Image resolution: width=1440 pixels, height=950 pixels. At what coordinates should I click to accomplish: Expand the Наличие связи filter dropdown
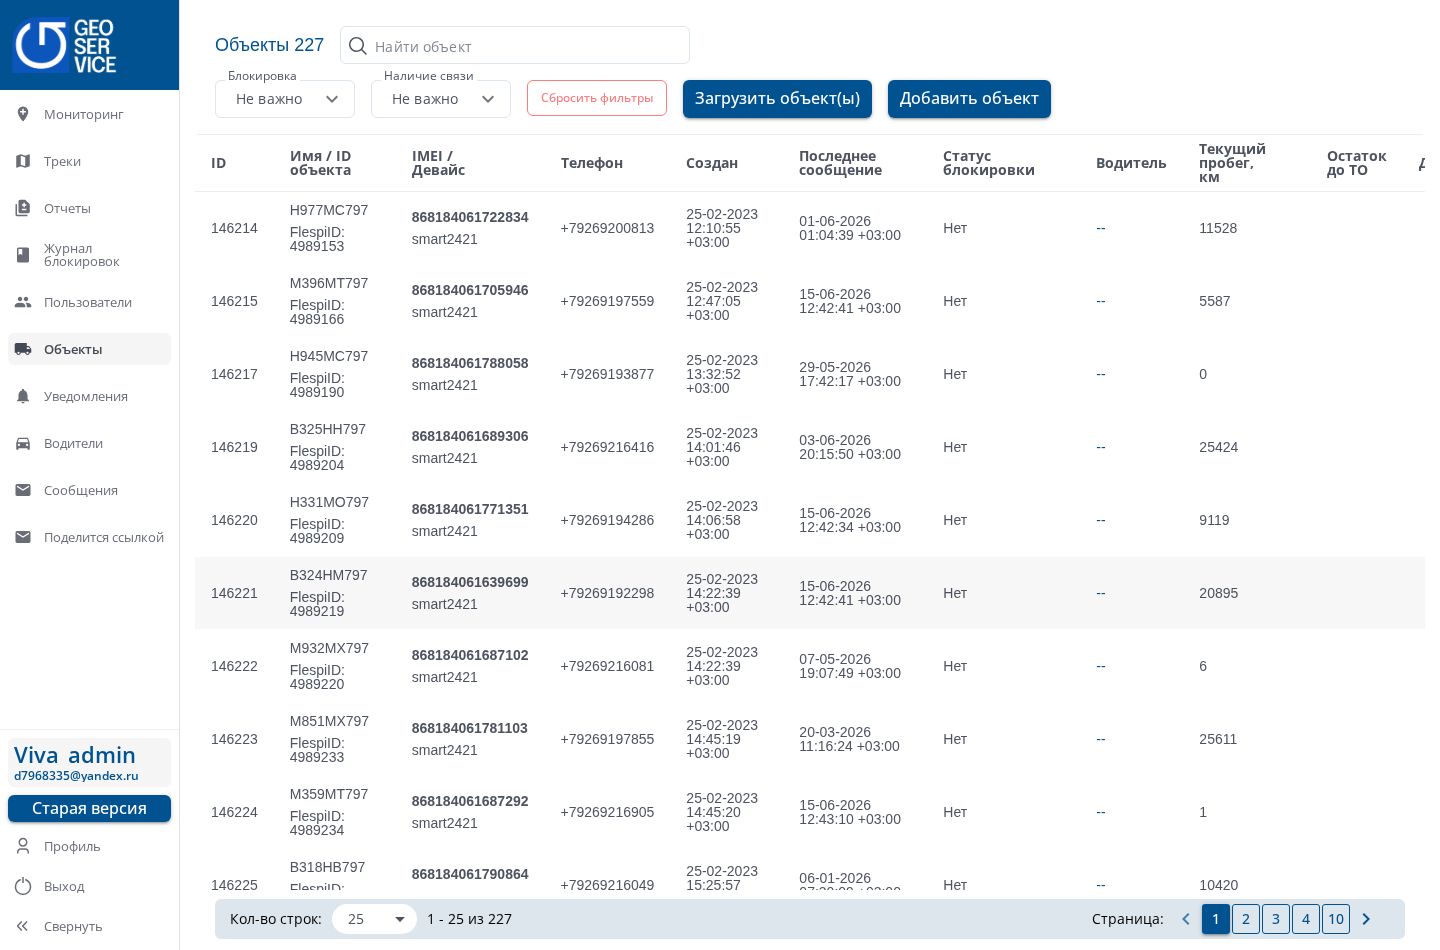pyautogui.click(x=441, y=99)
